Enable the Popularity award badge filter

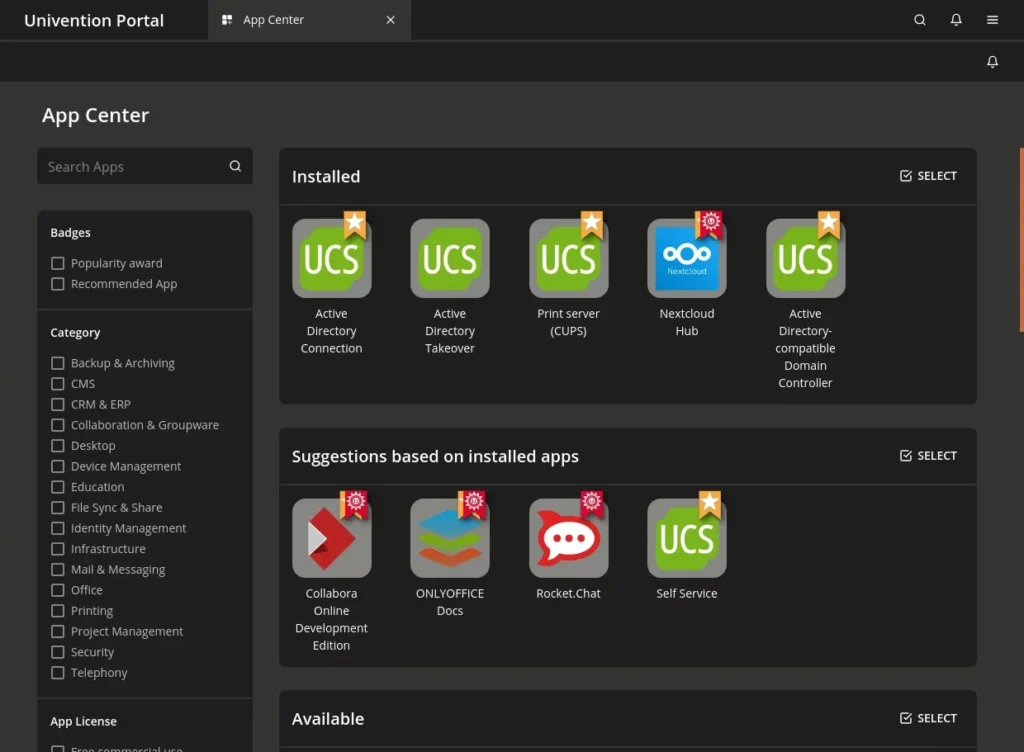[x=57, y=262]
